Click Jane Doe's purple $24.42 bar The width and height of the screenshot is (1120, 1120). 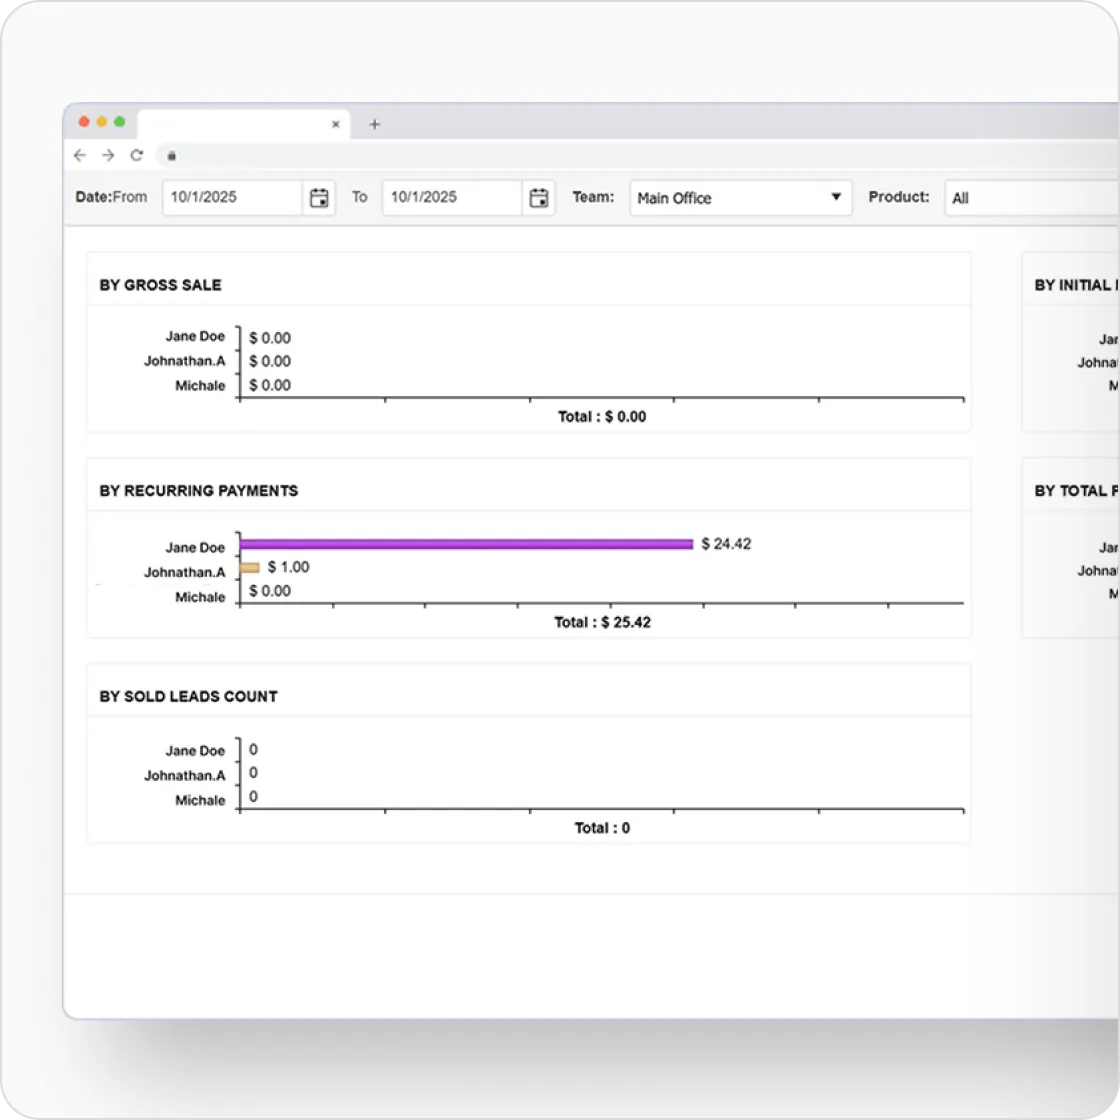[465, 543]
